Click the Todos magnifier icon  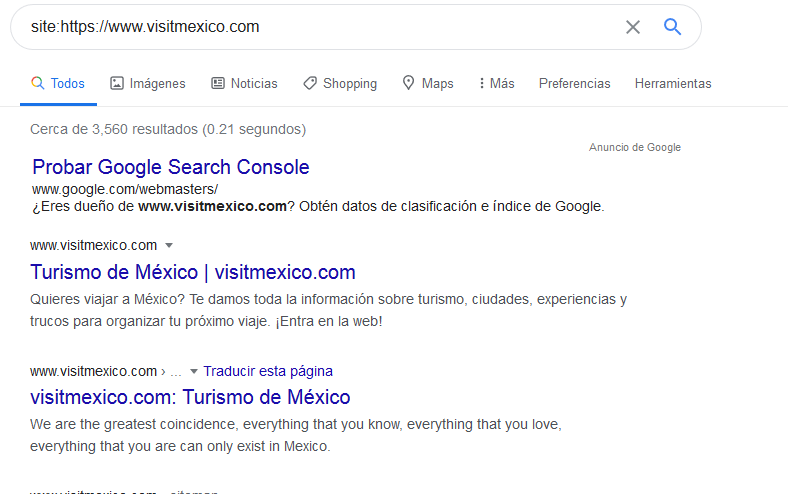pyautogui.click(x=38, y=83)
